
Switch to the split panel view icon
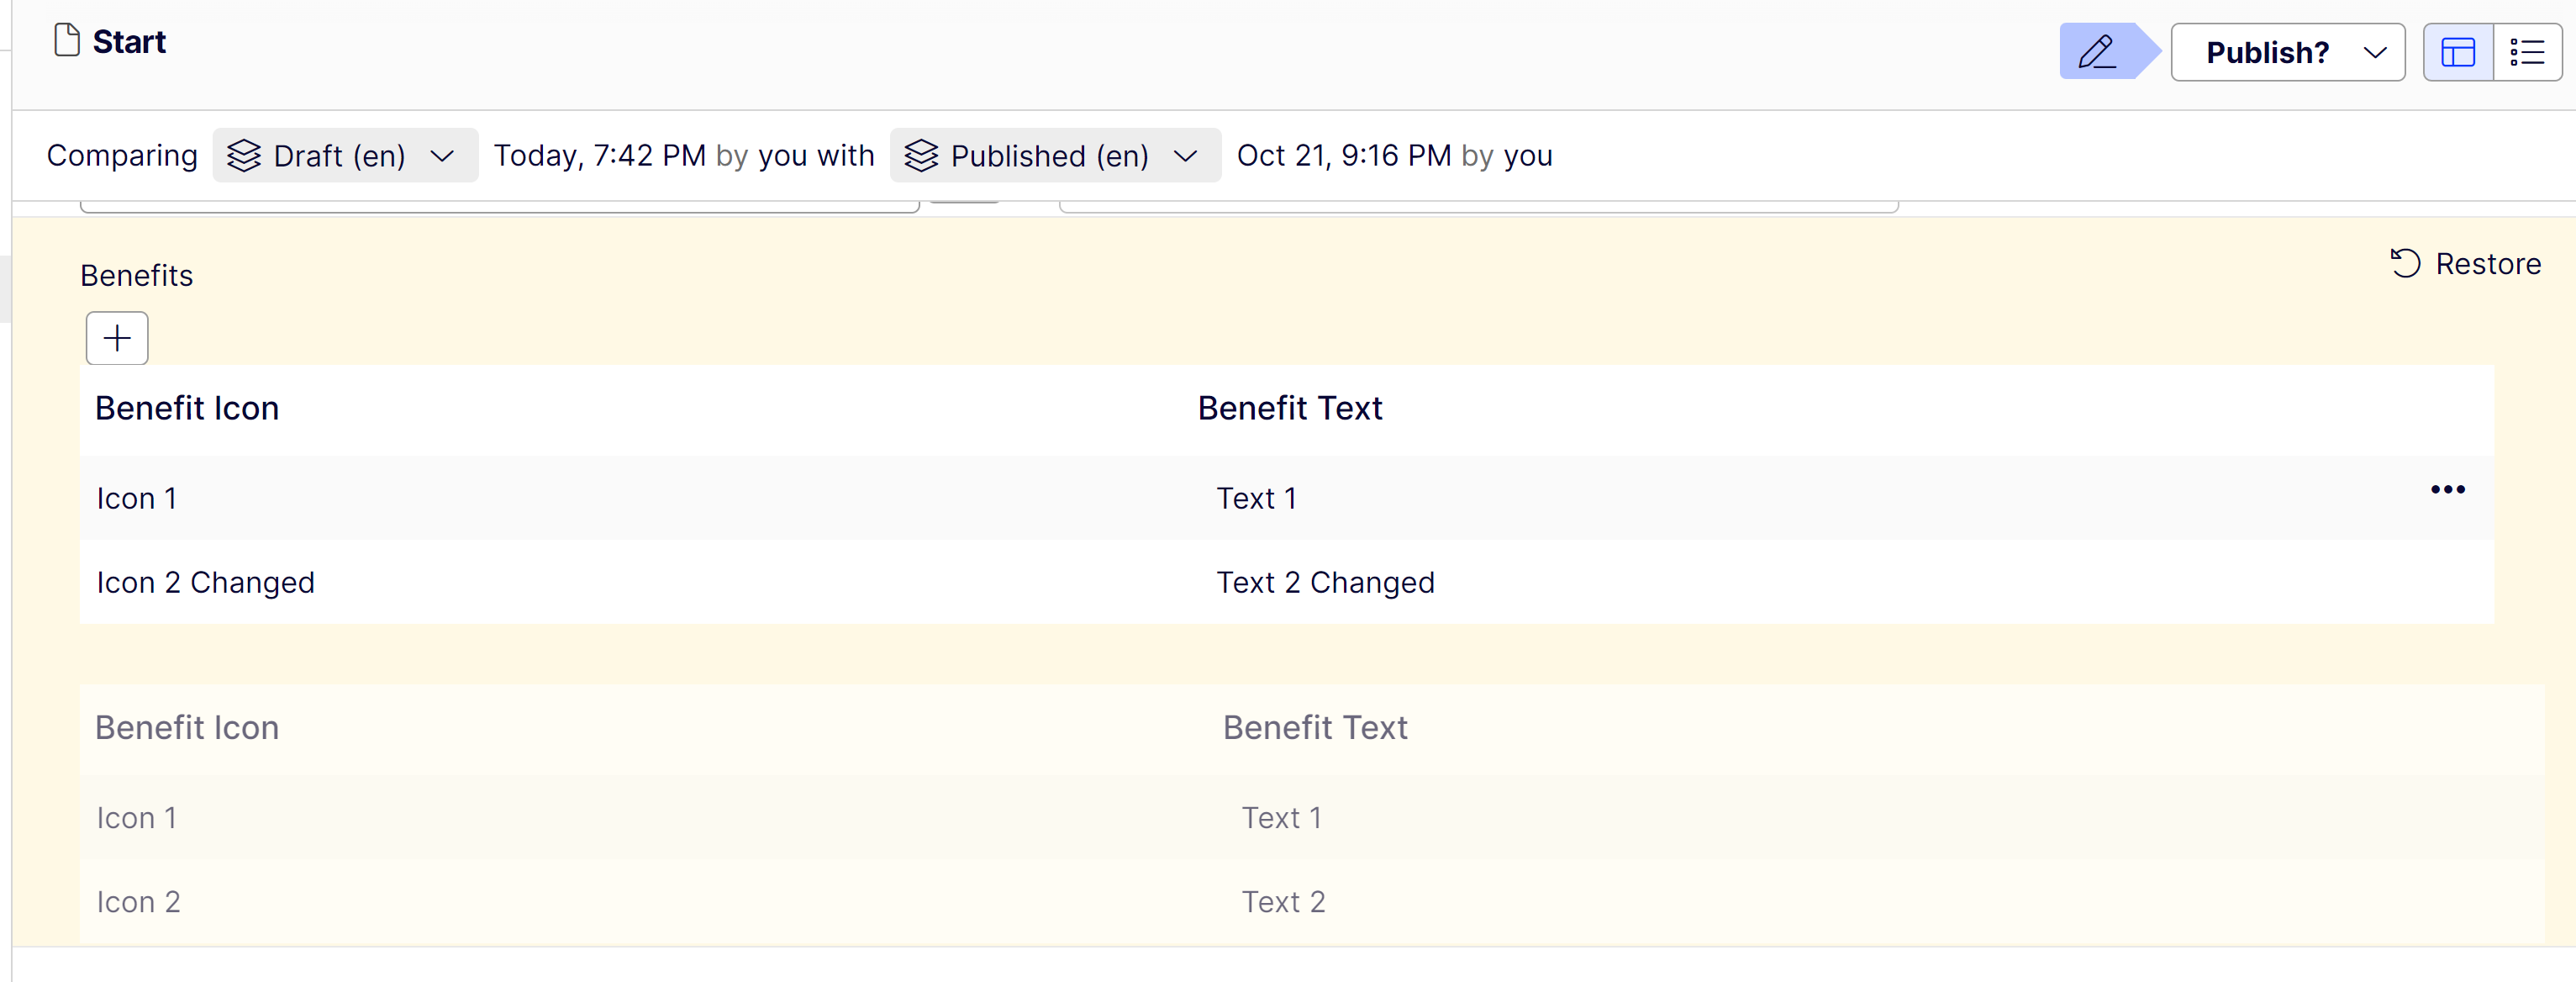[x=2458, y=52]
